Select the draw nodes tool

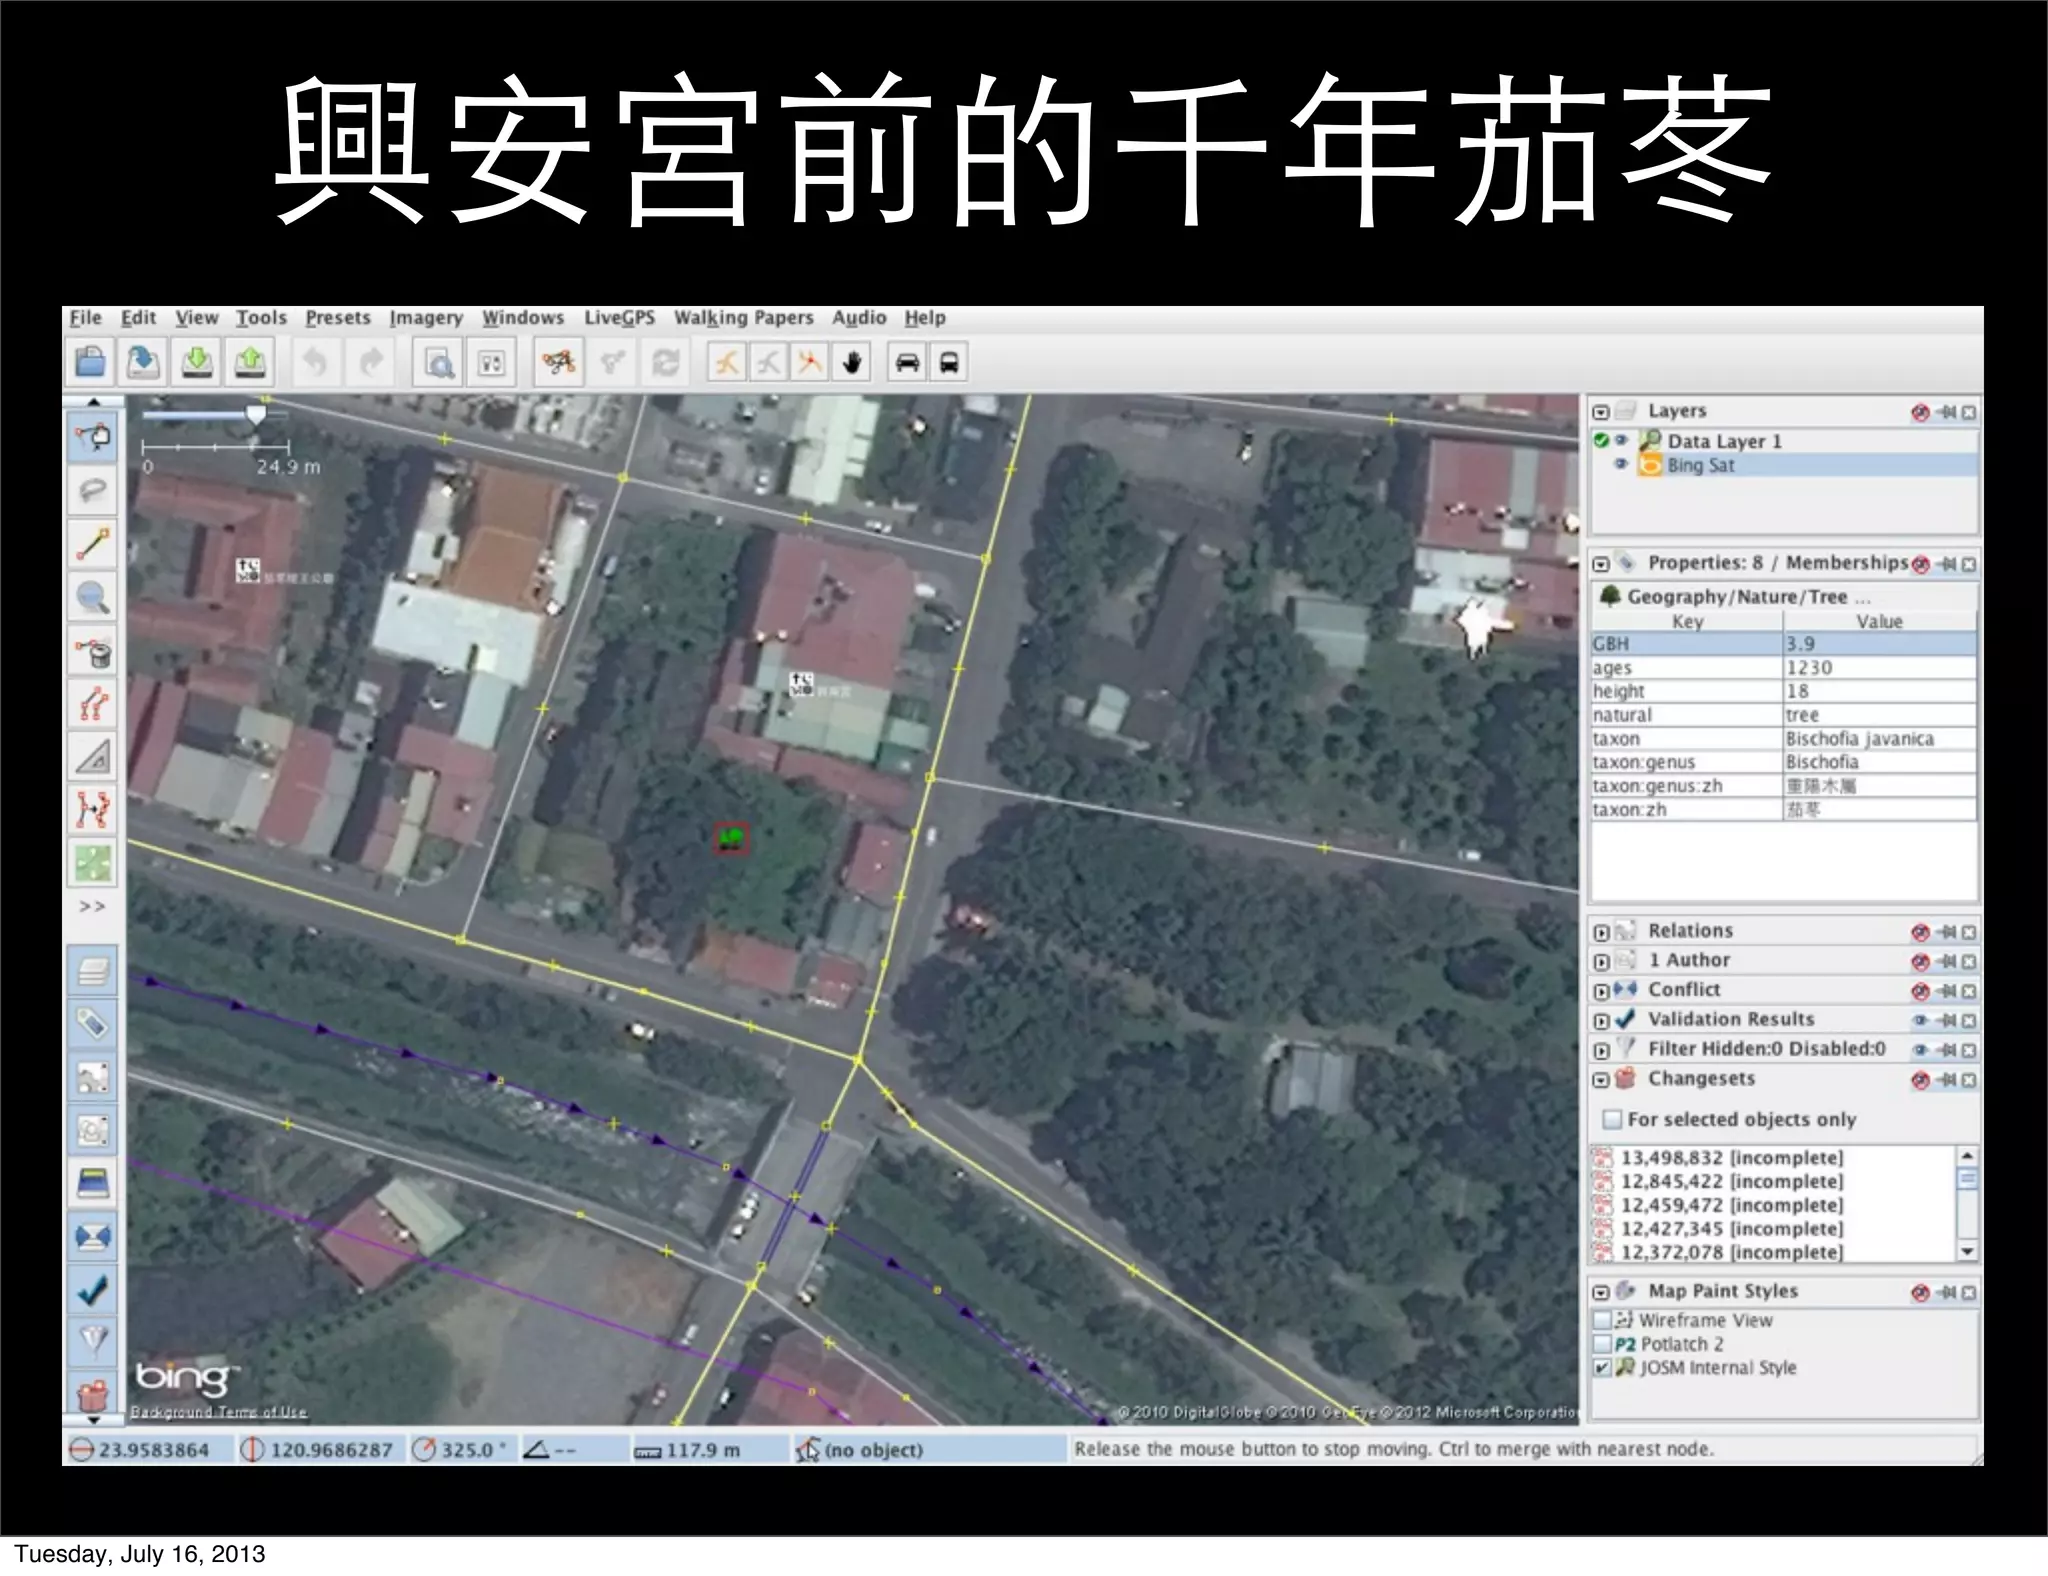pyautogui.click(x=93, y=544)
